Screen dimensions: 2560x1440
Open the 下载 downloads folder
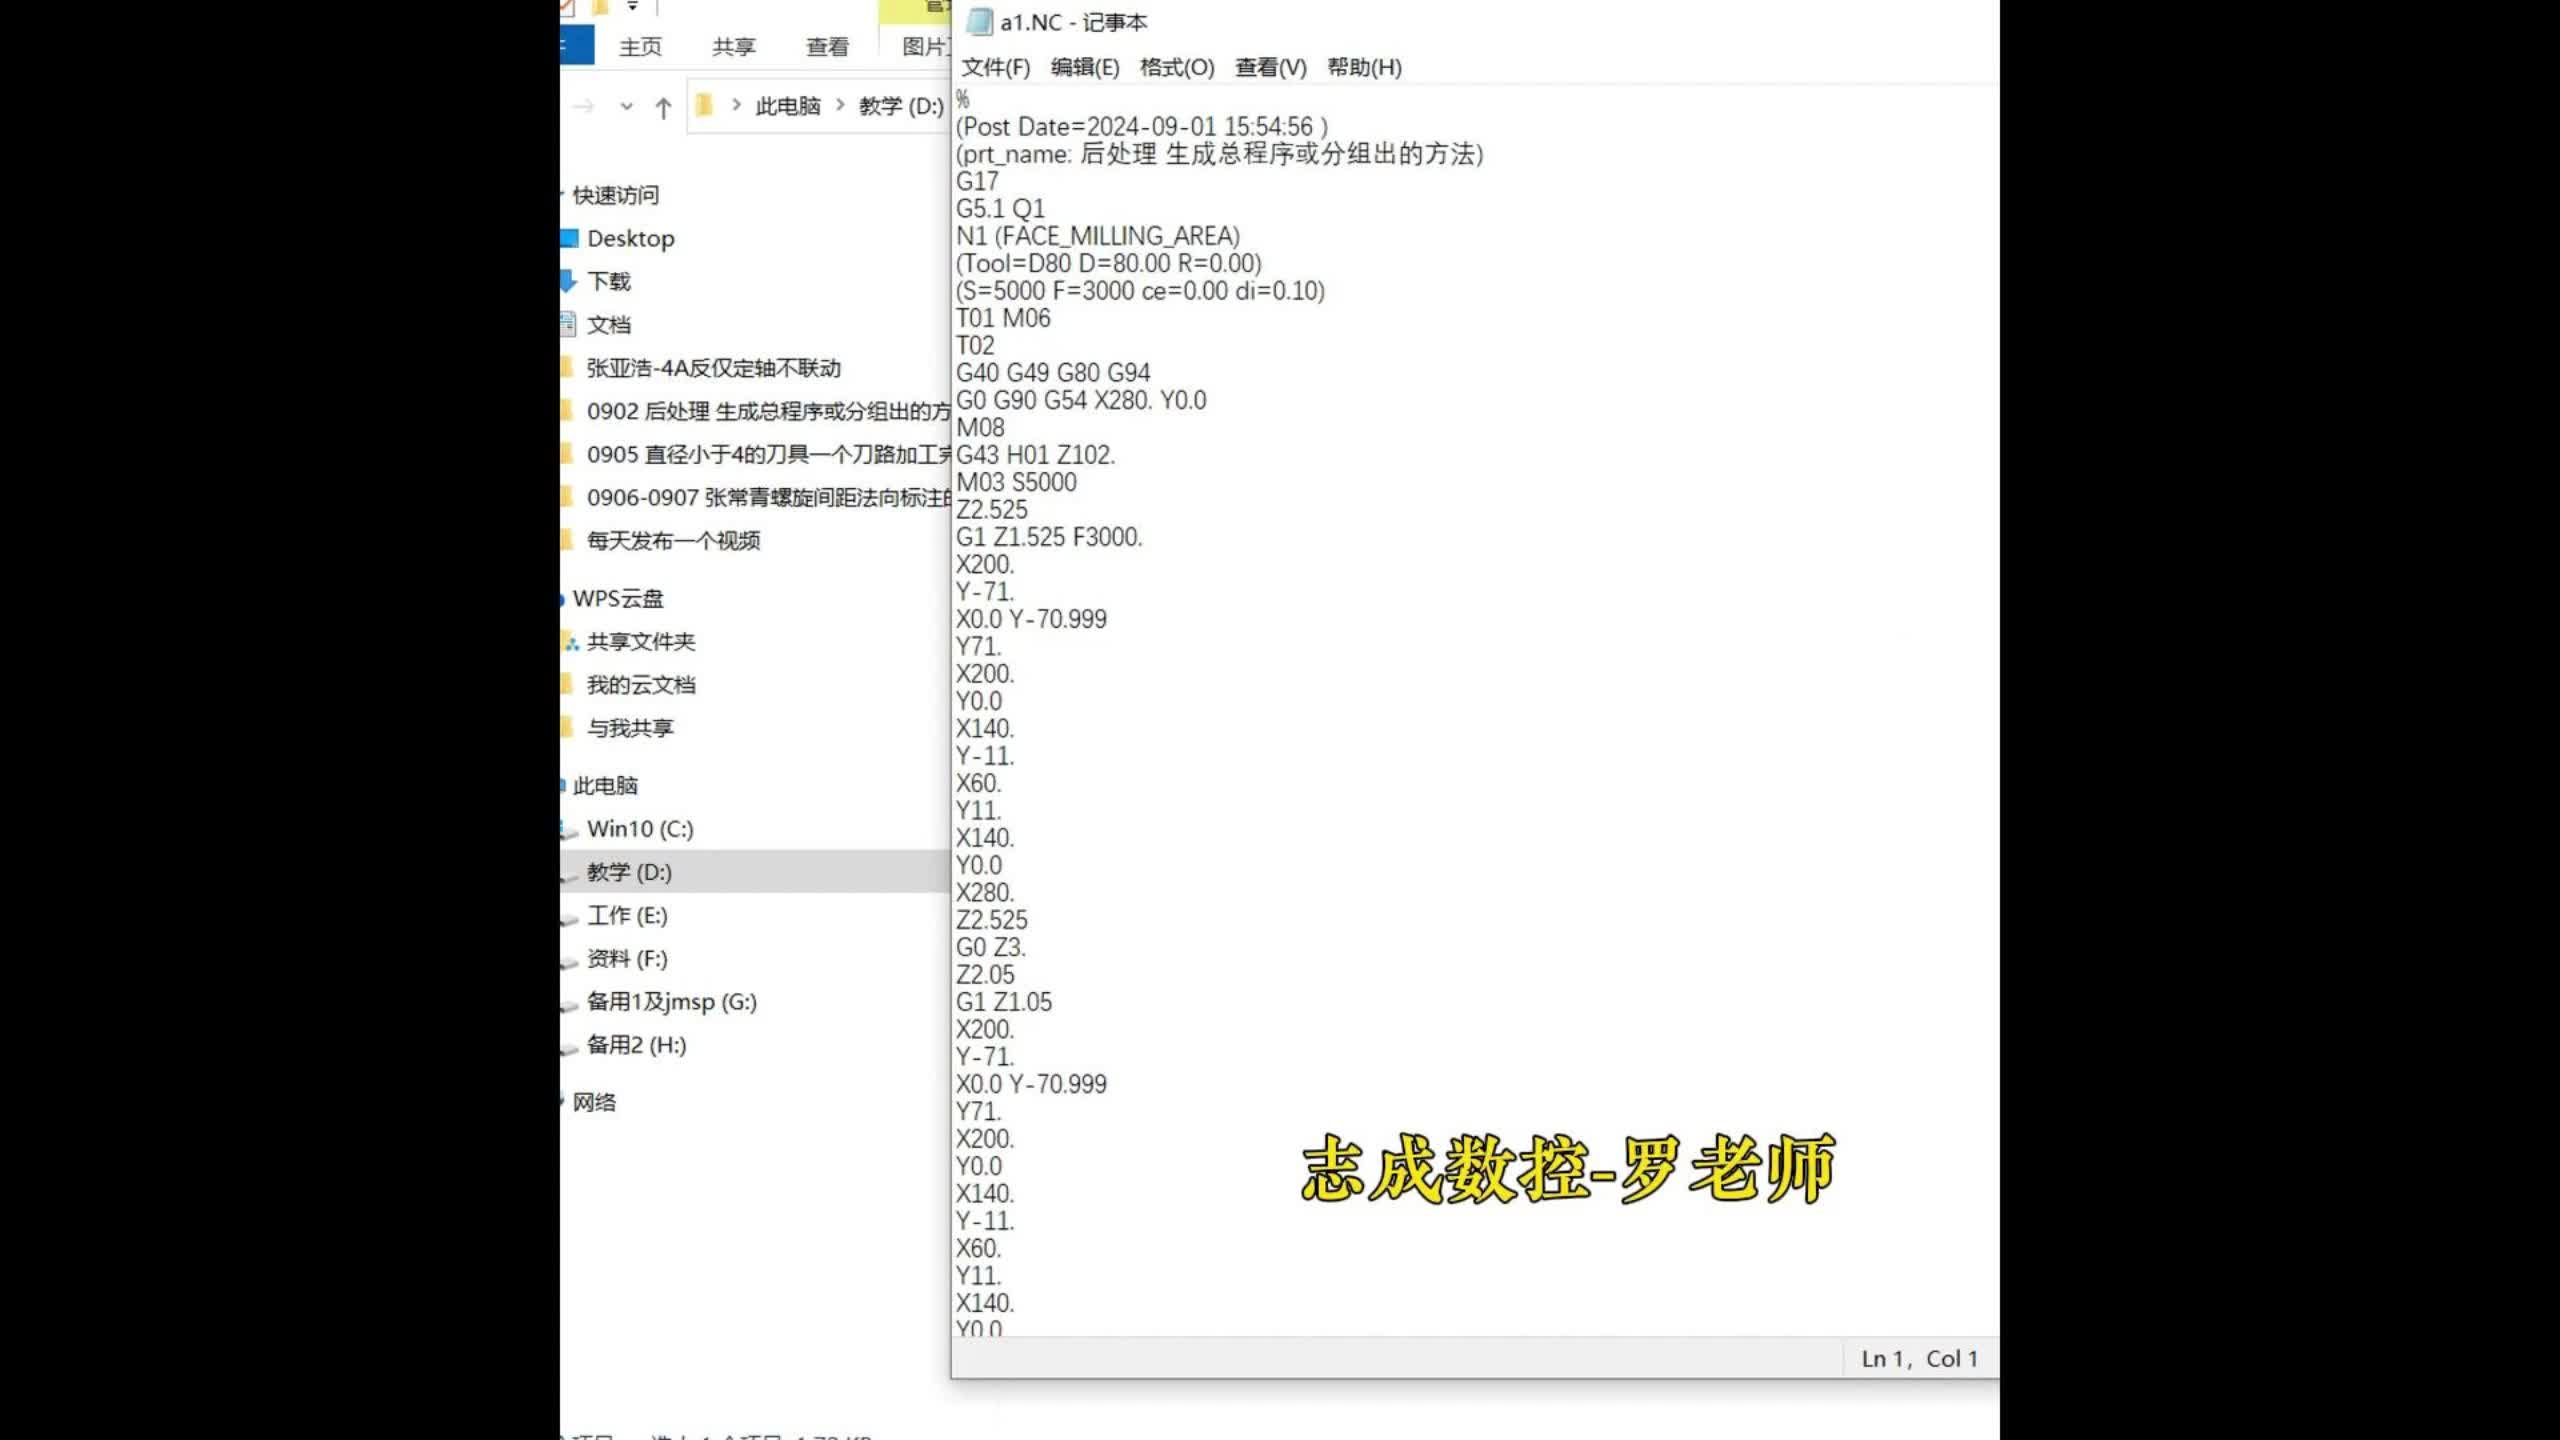point(611,281)
